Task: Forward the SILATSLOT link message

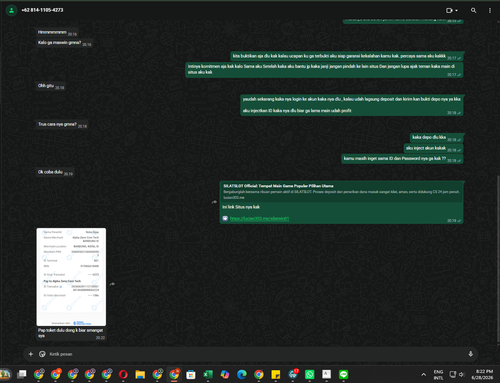Action: coord(214,202)
